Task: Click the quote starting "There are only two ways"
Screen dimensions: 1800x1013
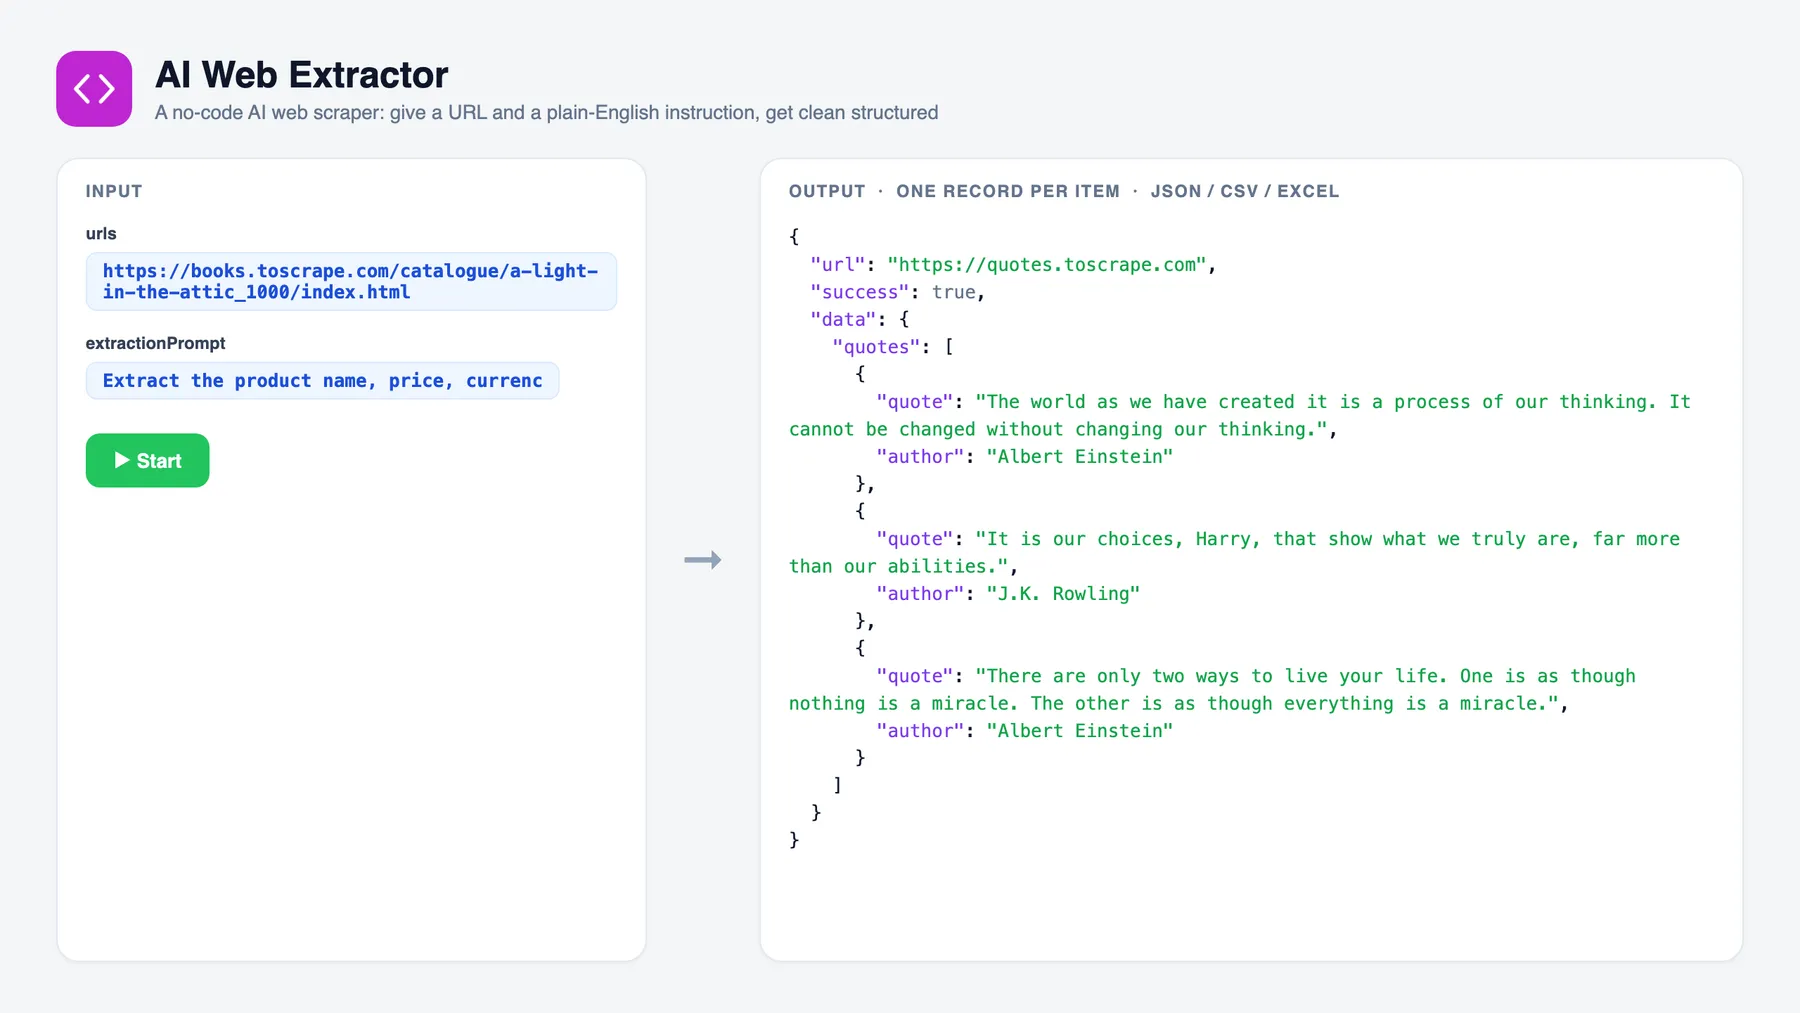Action: [x=1212, y=690]
